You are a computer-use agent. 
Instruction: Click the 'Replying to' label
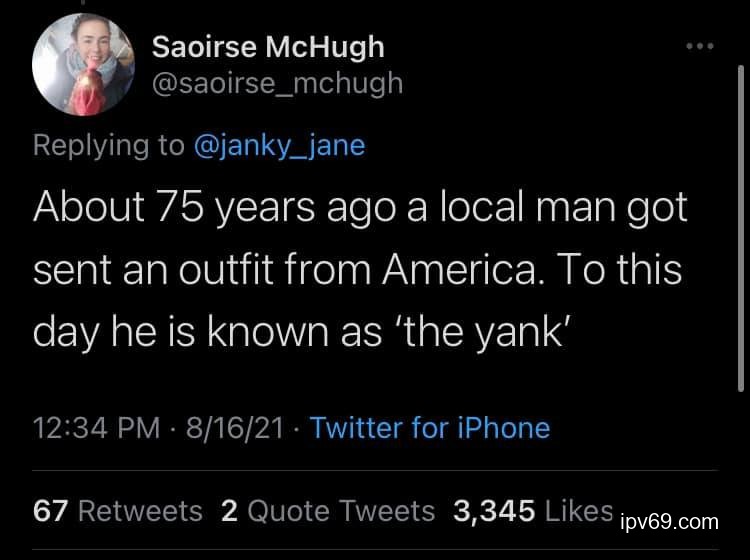[x=108, y=146]
